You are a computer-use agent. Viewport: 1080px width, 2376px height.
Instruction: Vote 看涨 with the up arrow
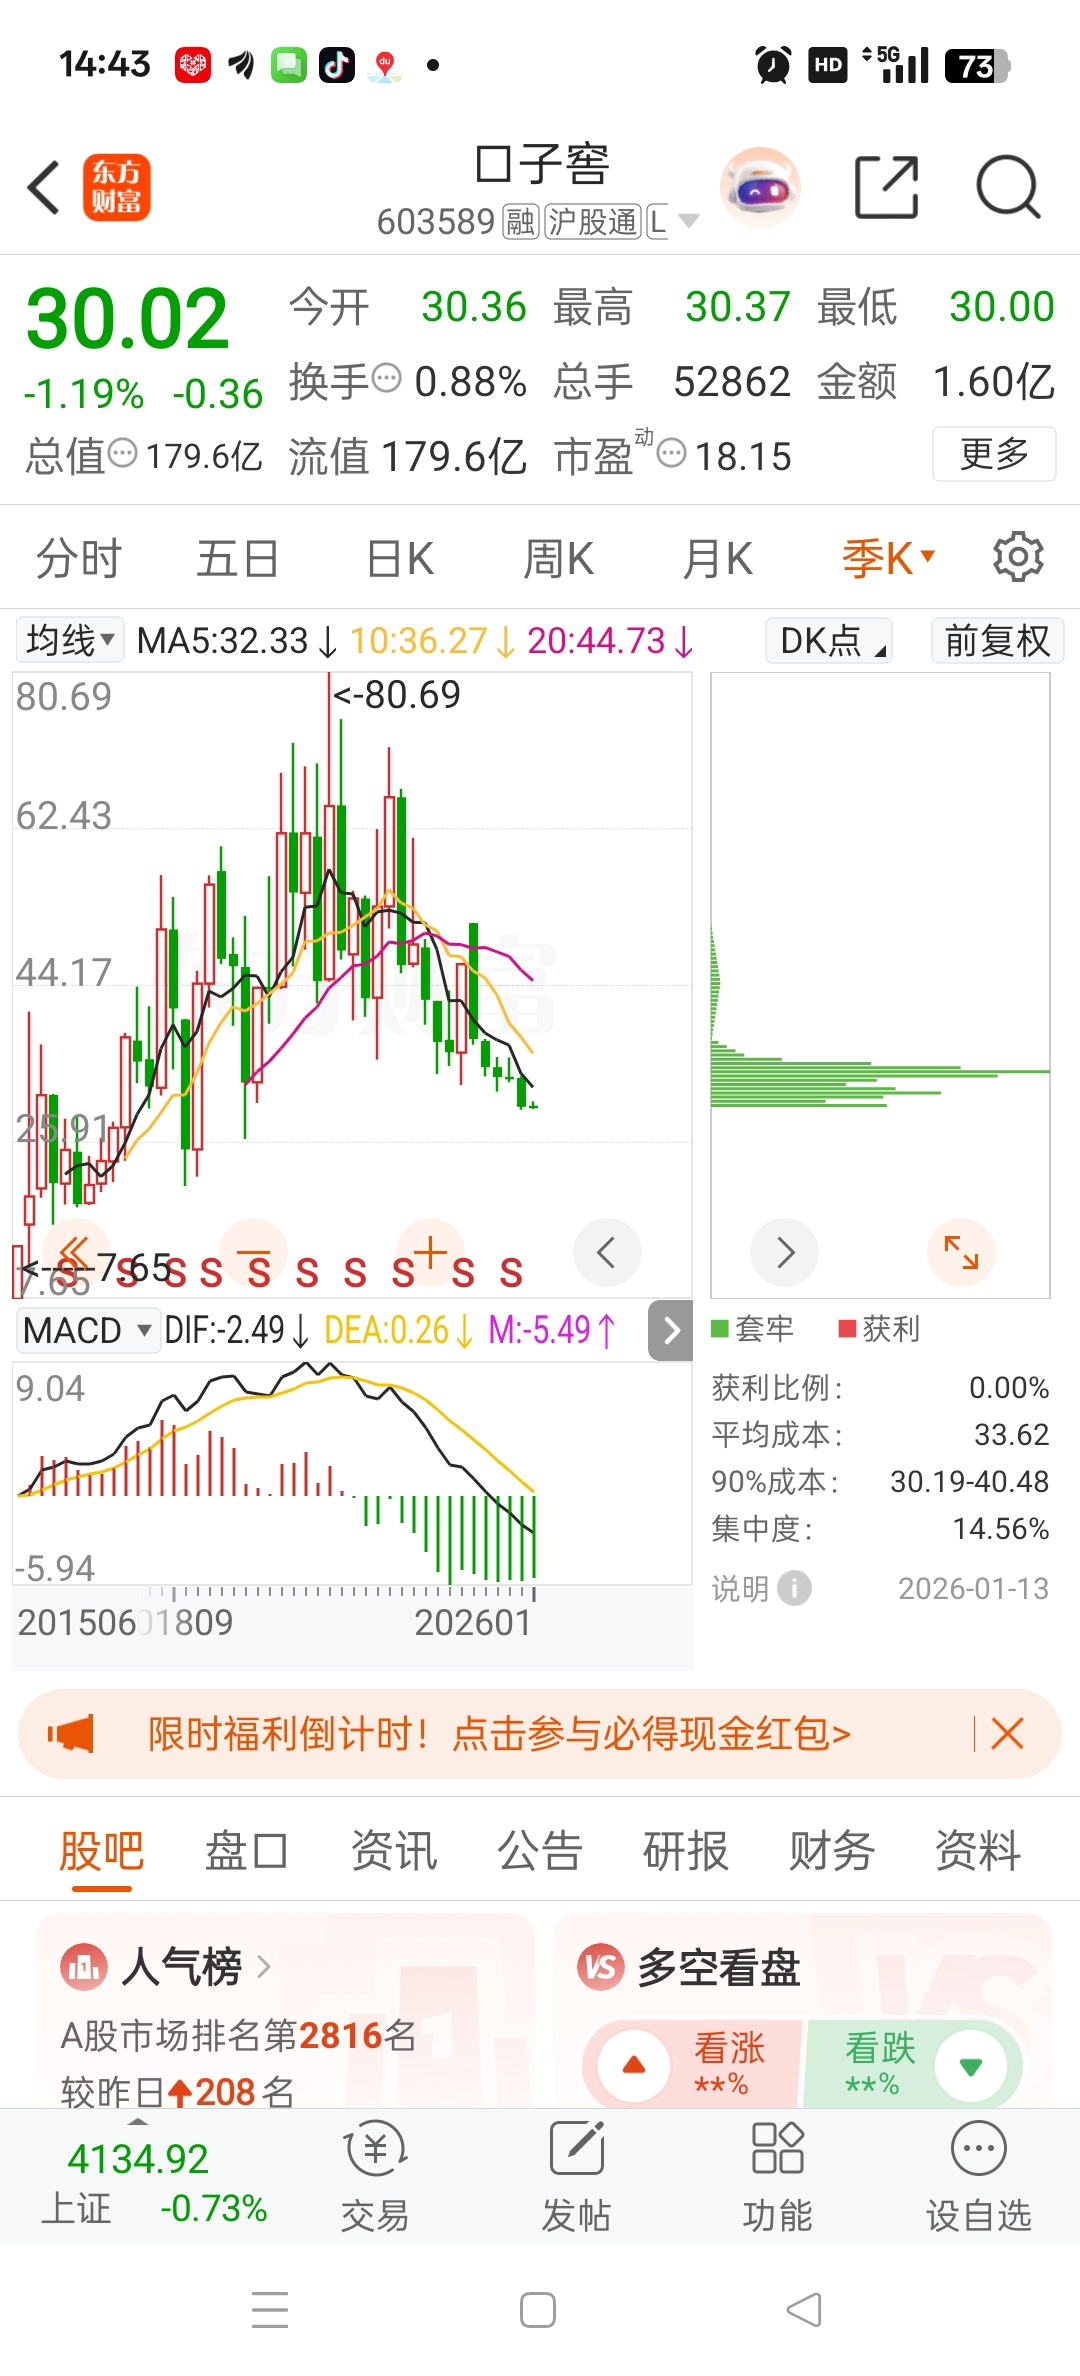point(634,2065)
